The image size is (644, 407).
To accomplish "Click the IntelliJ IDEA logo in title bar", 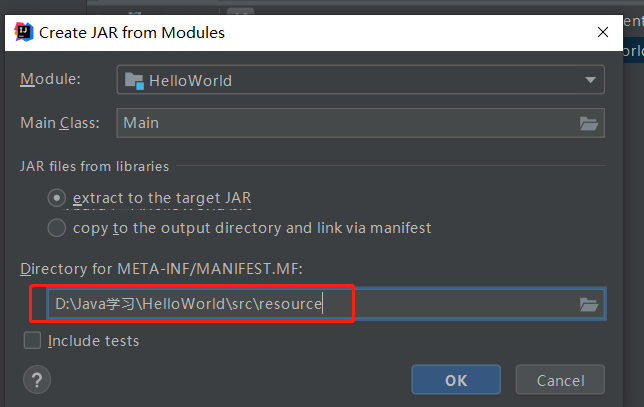I will [x=23, y=32].
